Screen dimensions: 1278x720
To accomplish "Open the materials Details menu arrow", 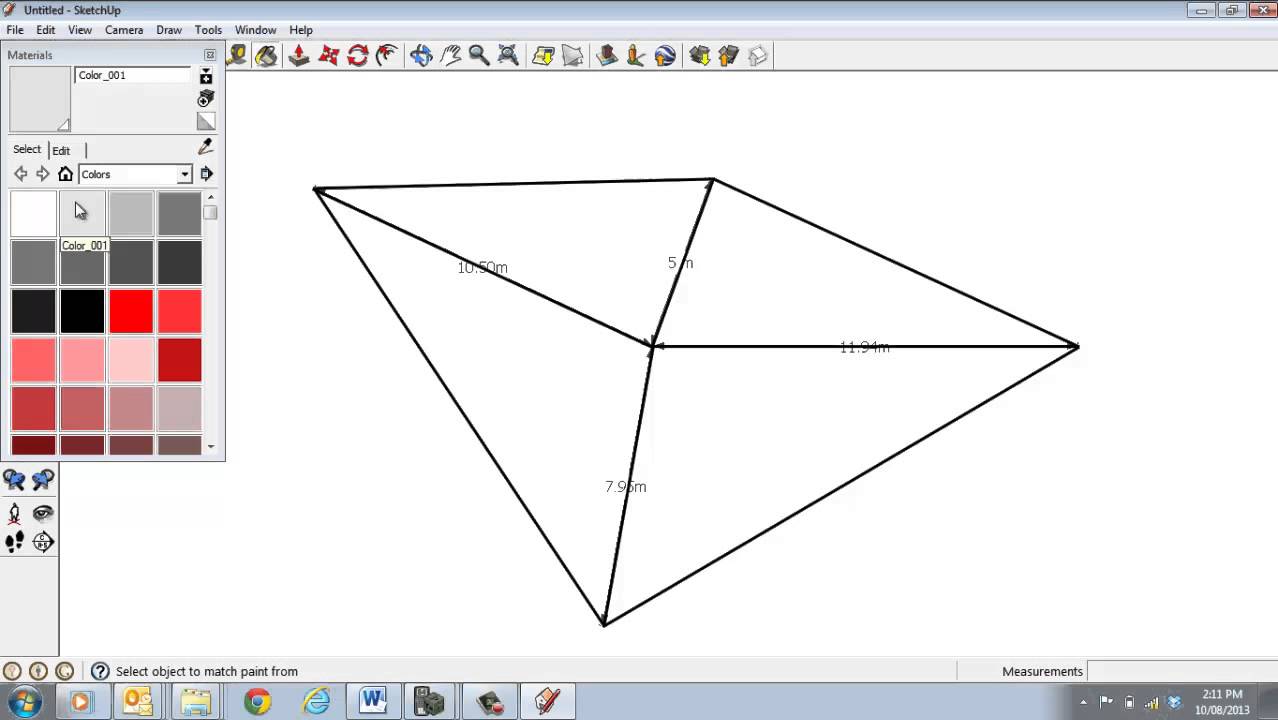I will pos(206,174).
